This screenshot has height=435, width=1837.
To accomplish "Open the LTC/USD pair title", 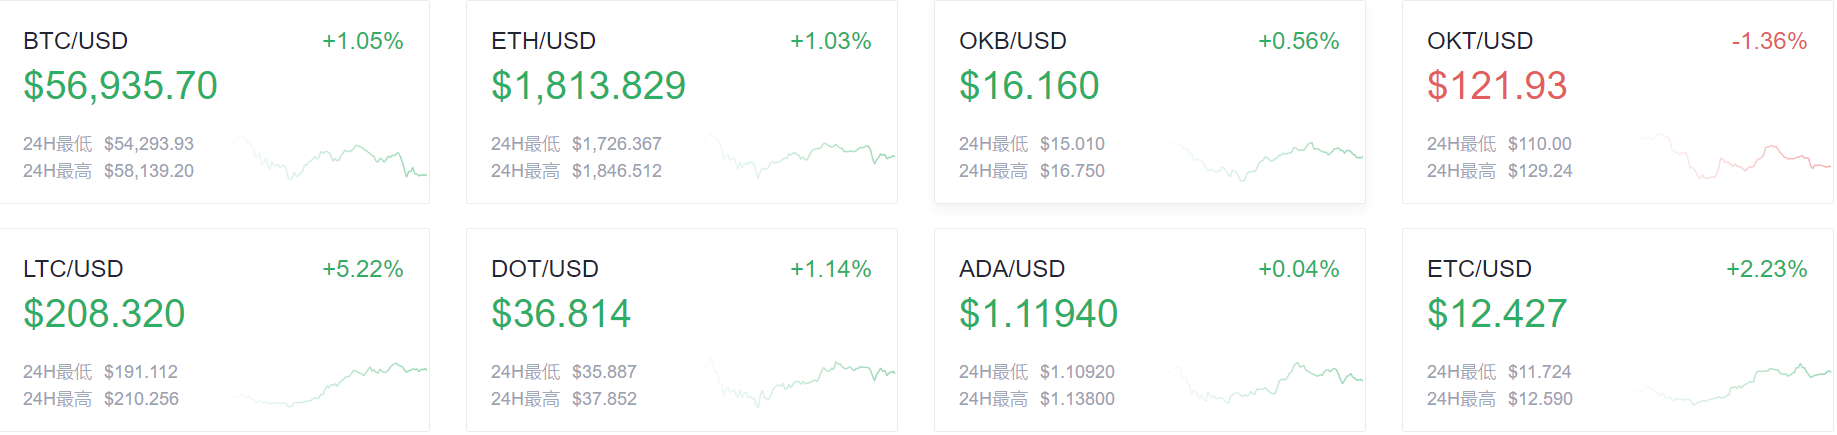I will coord(73,269).
